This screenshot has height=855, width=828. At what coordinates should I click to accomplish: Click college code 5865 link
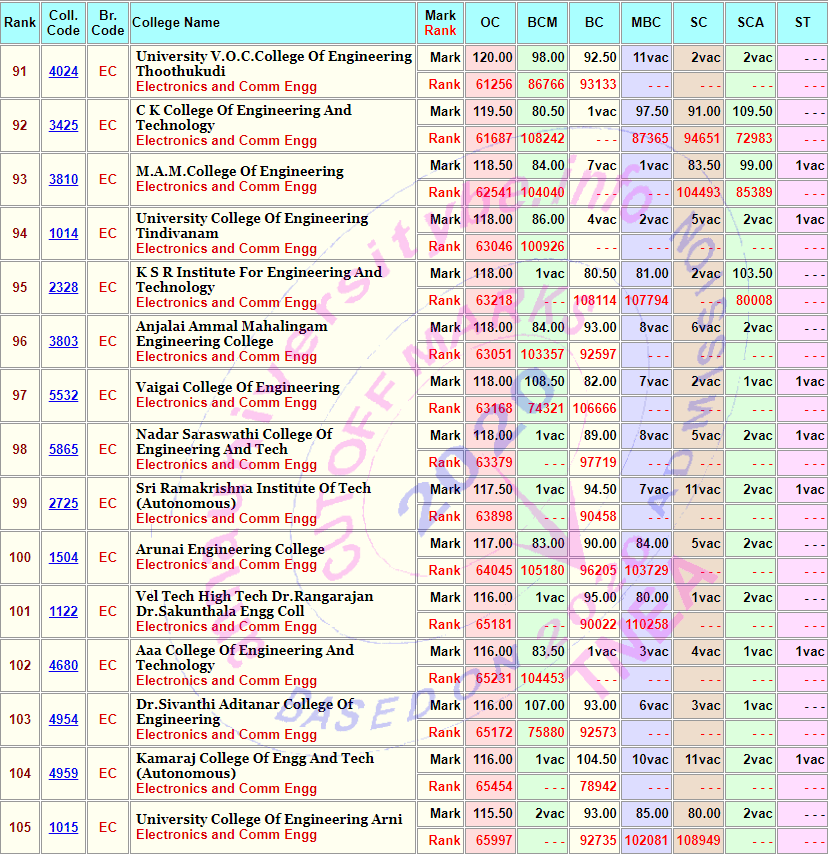[x=63, y=450]
